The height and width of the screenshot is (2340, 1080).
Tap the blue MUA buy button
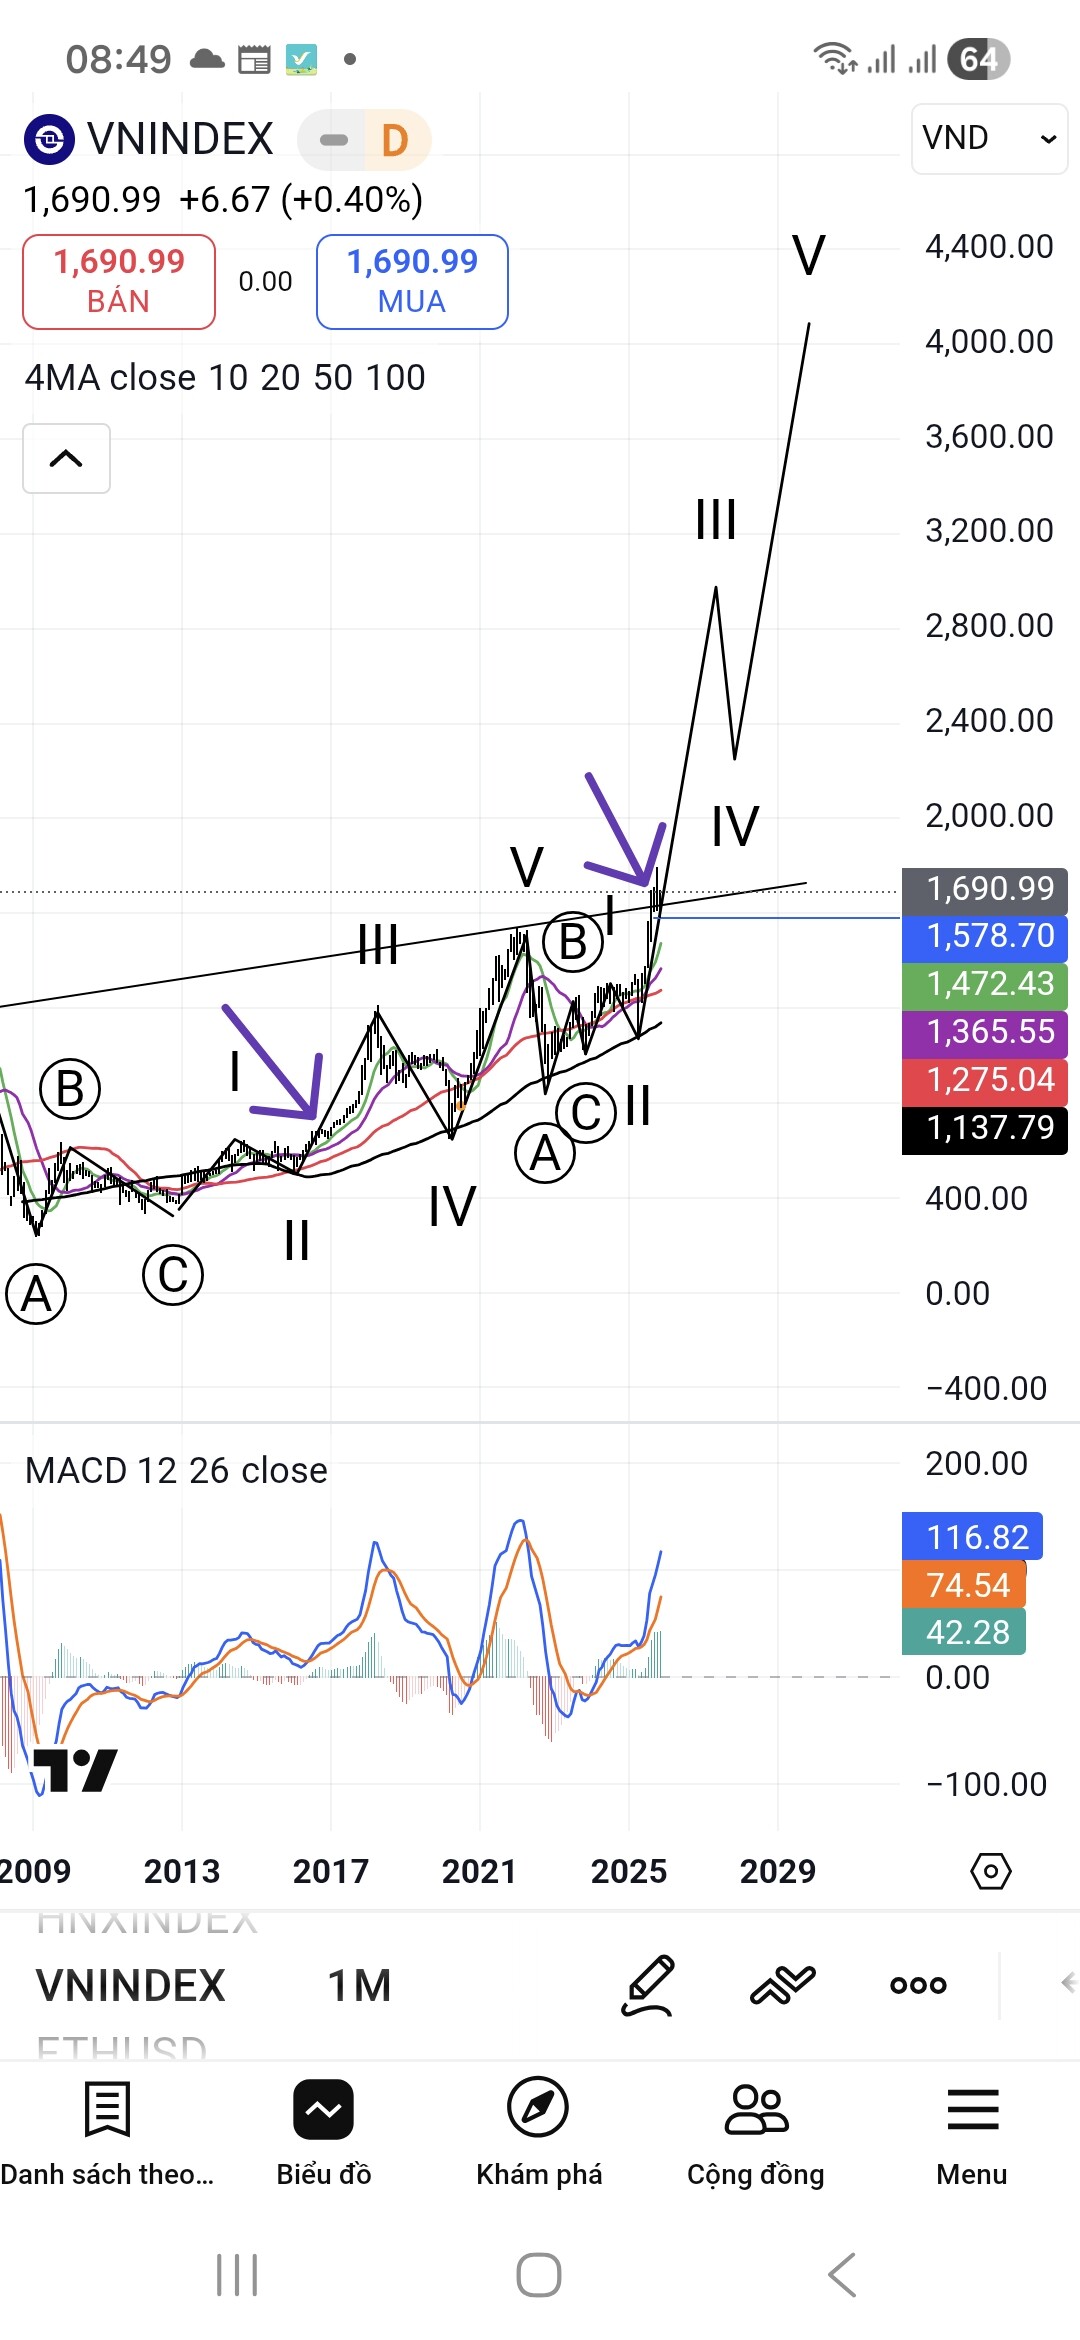tap(412, 282)
